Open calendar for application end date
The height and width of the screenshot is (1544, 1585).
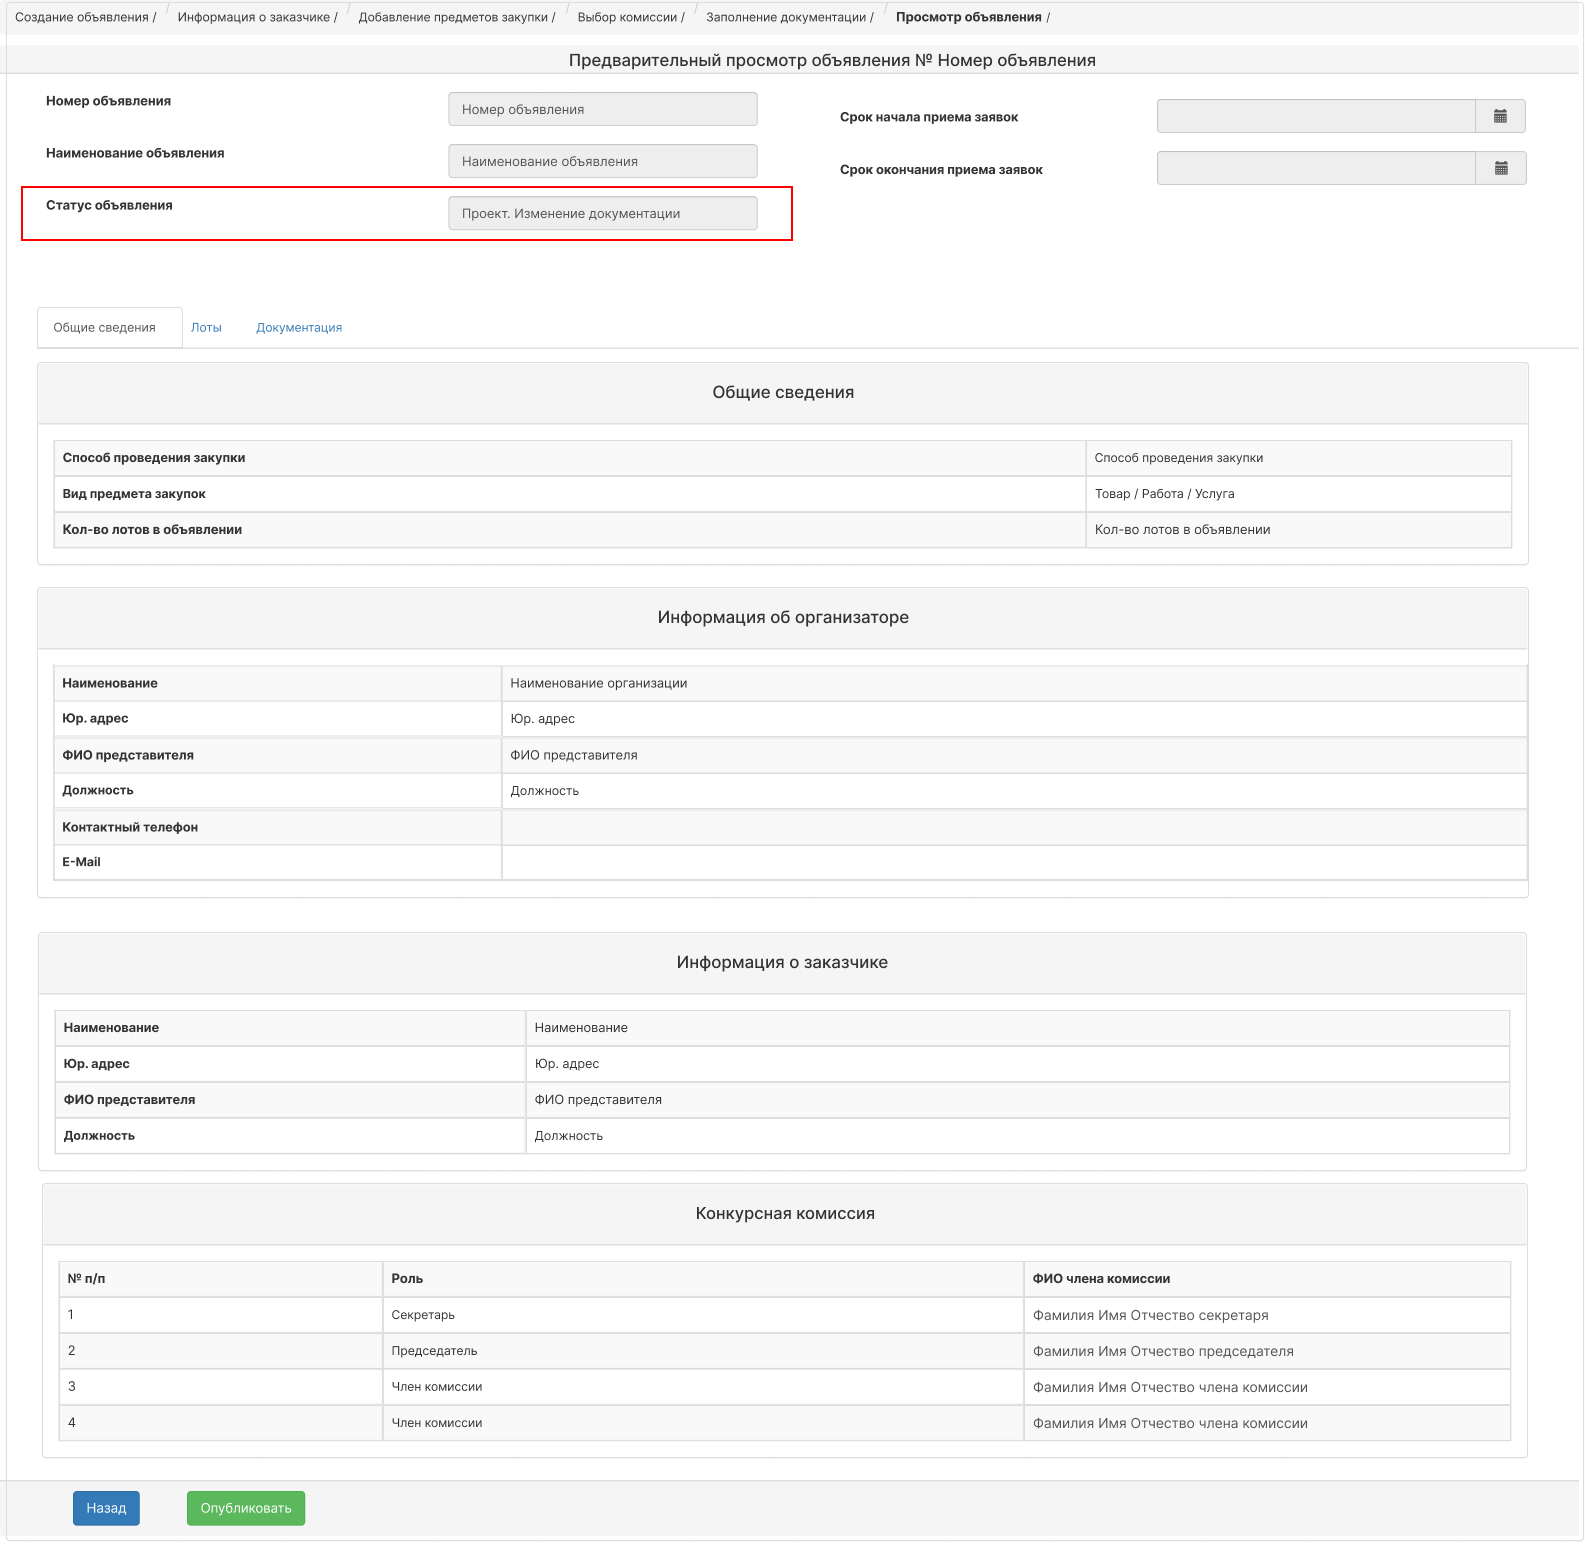[1500, 168]
